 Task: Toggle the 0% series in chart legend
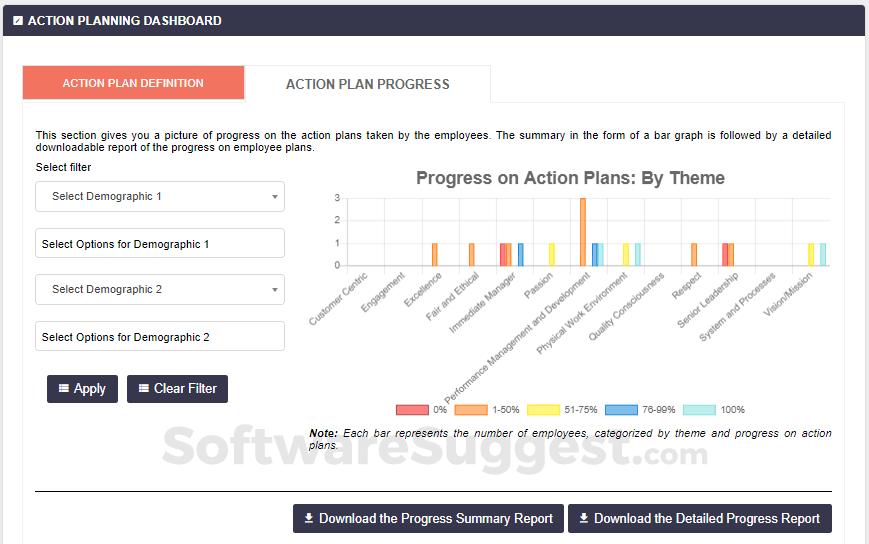[x=412, y=410]
